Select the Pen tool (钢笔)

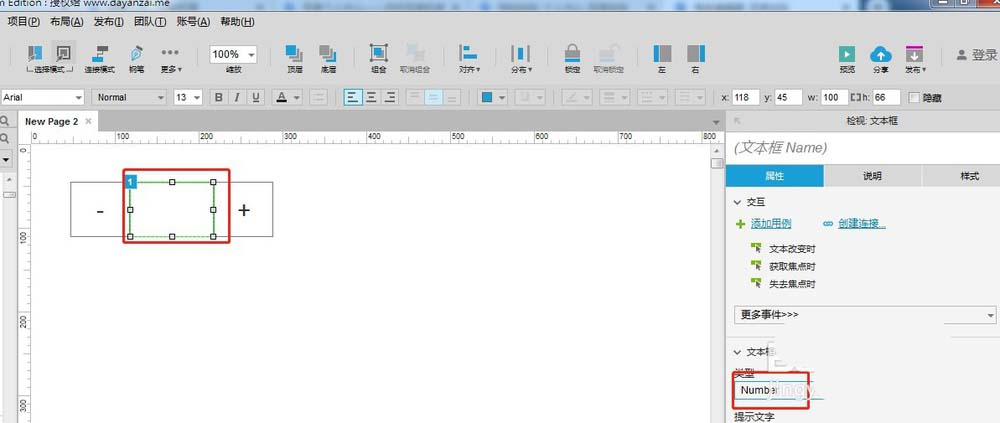pos(136,54)
